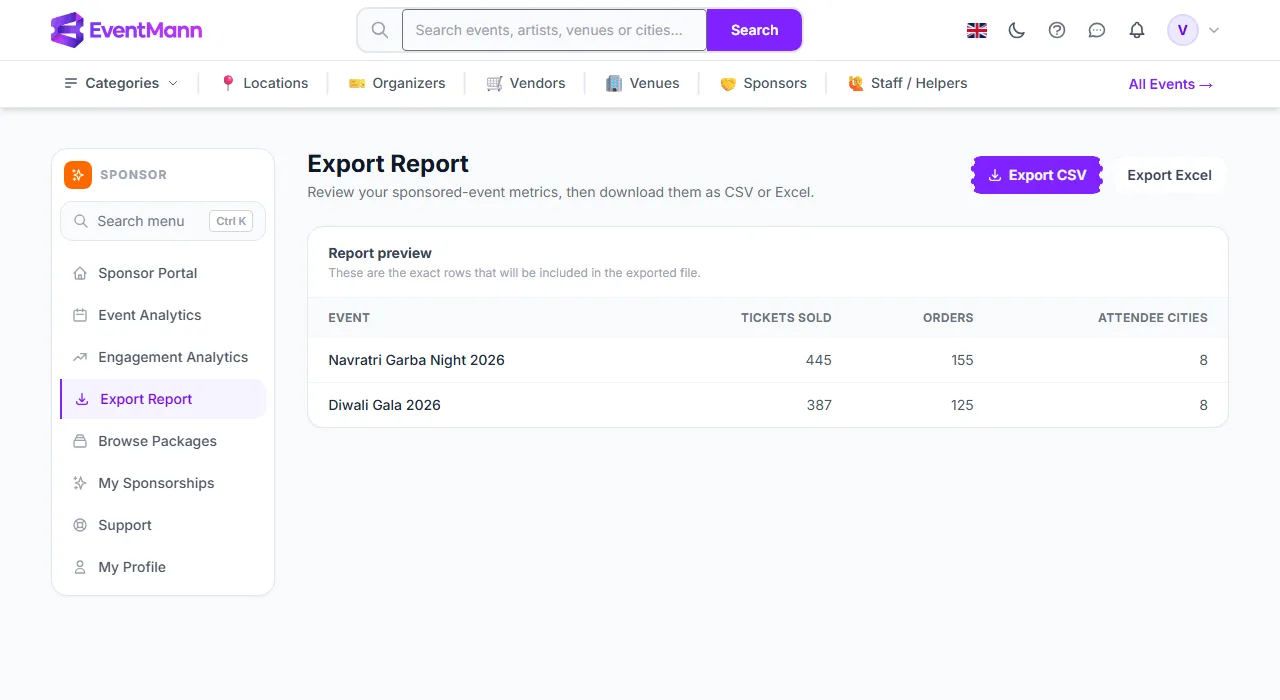Click the EventMann logo

[126, 30]
